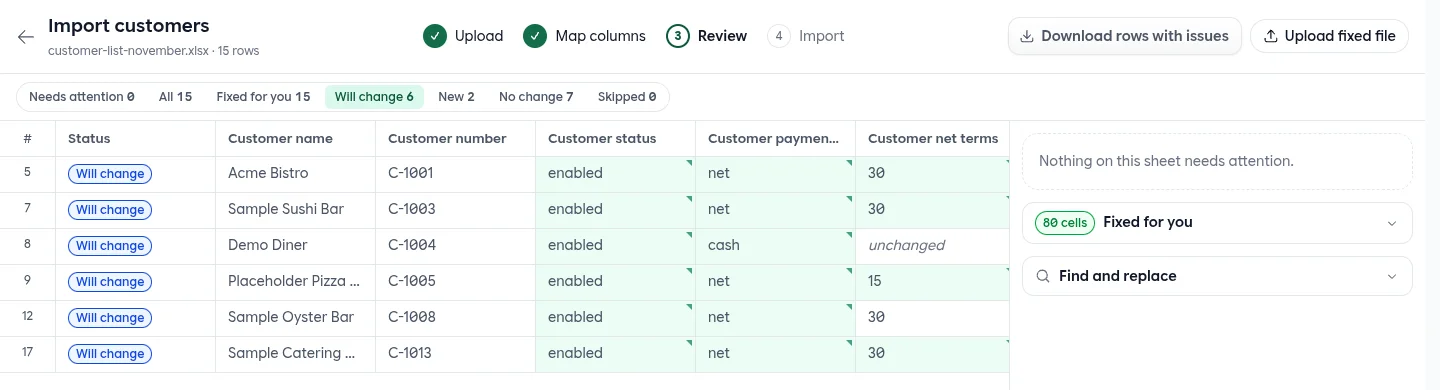Image resolution: width=1440 pixels, height=390 pixels.
Task: Click the step 3 Review circle icon
Action: (x=678, y=36)
